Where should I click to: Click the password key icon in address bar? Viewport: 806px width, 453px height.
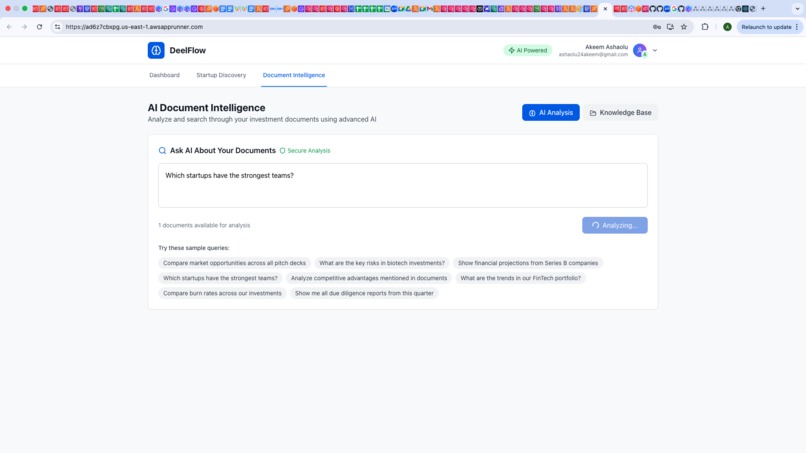click(x=656, y=27)
